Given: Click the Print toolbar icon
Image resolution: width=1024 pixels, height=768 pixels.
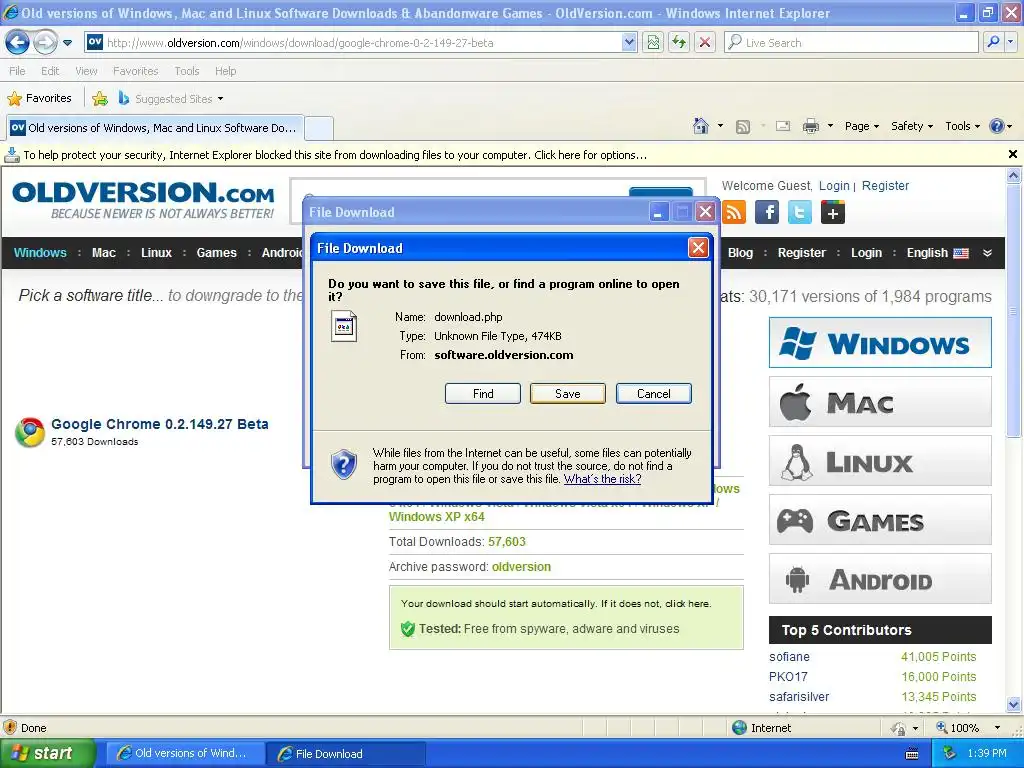Looking at the screenshot, I should point(810,126).
